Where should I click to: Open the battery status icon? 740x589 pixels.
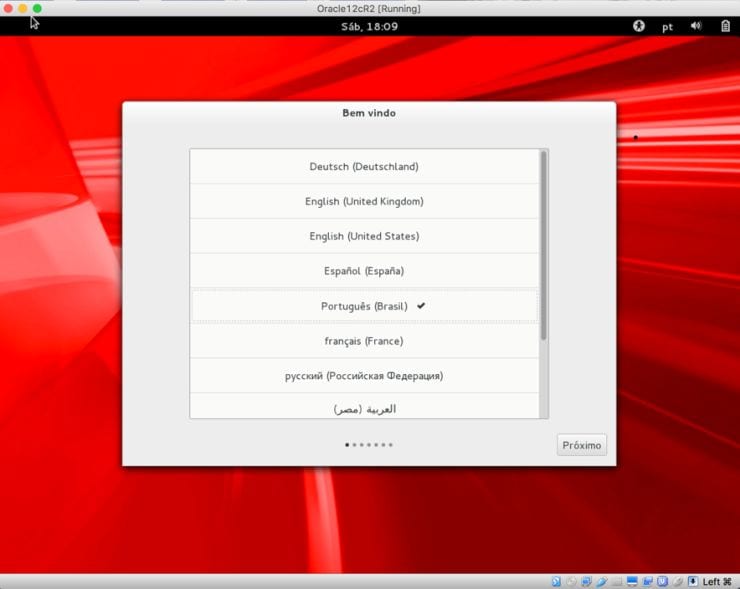(725, 26)
